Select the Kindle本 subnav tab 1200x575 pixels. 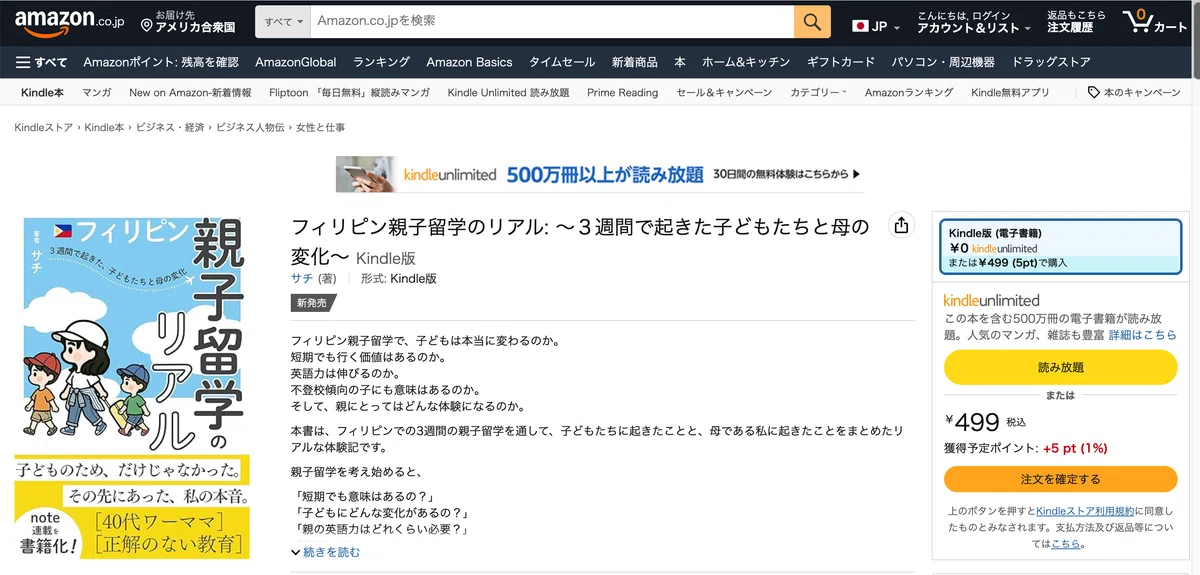[42, 92]
